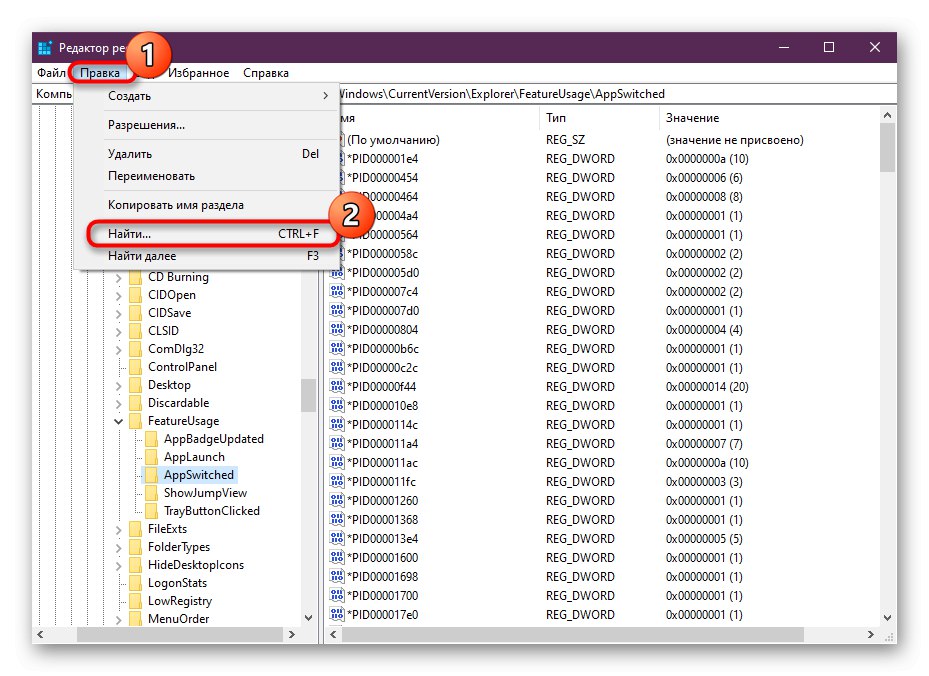Choose Переименовать menu entry
Screen dimensions: 929x676
click(x=206, y=176)
